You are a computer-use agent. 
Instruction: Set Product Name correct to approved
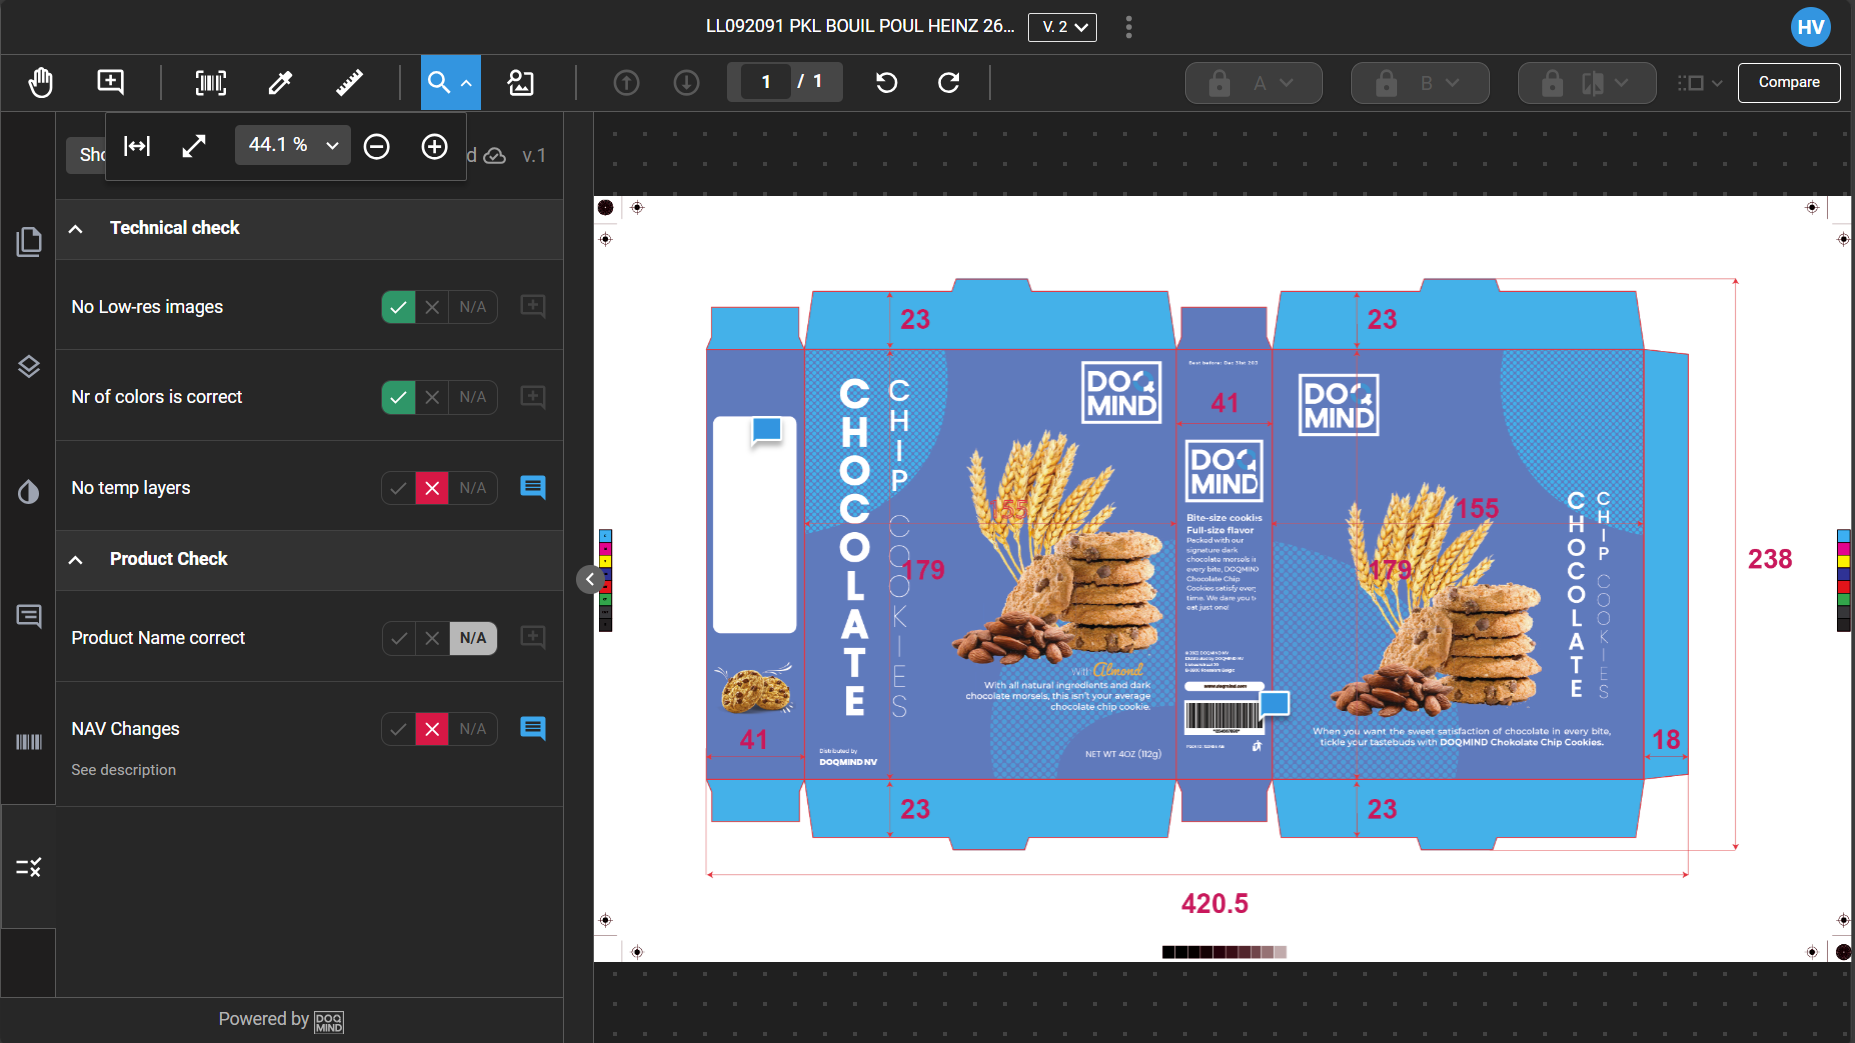click(x=399, y=638)
